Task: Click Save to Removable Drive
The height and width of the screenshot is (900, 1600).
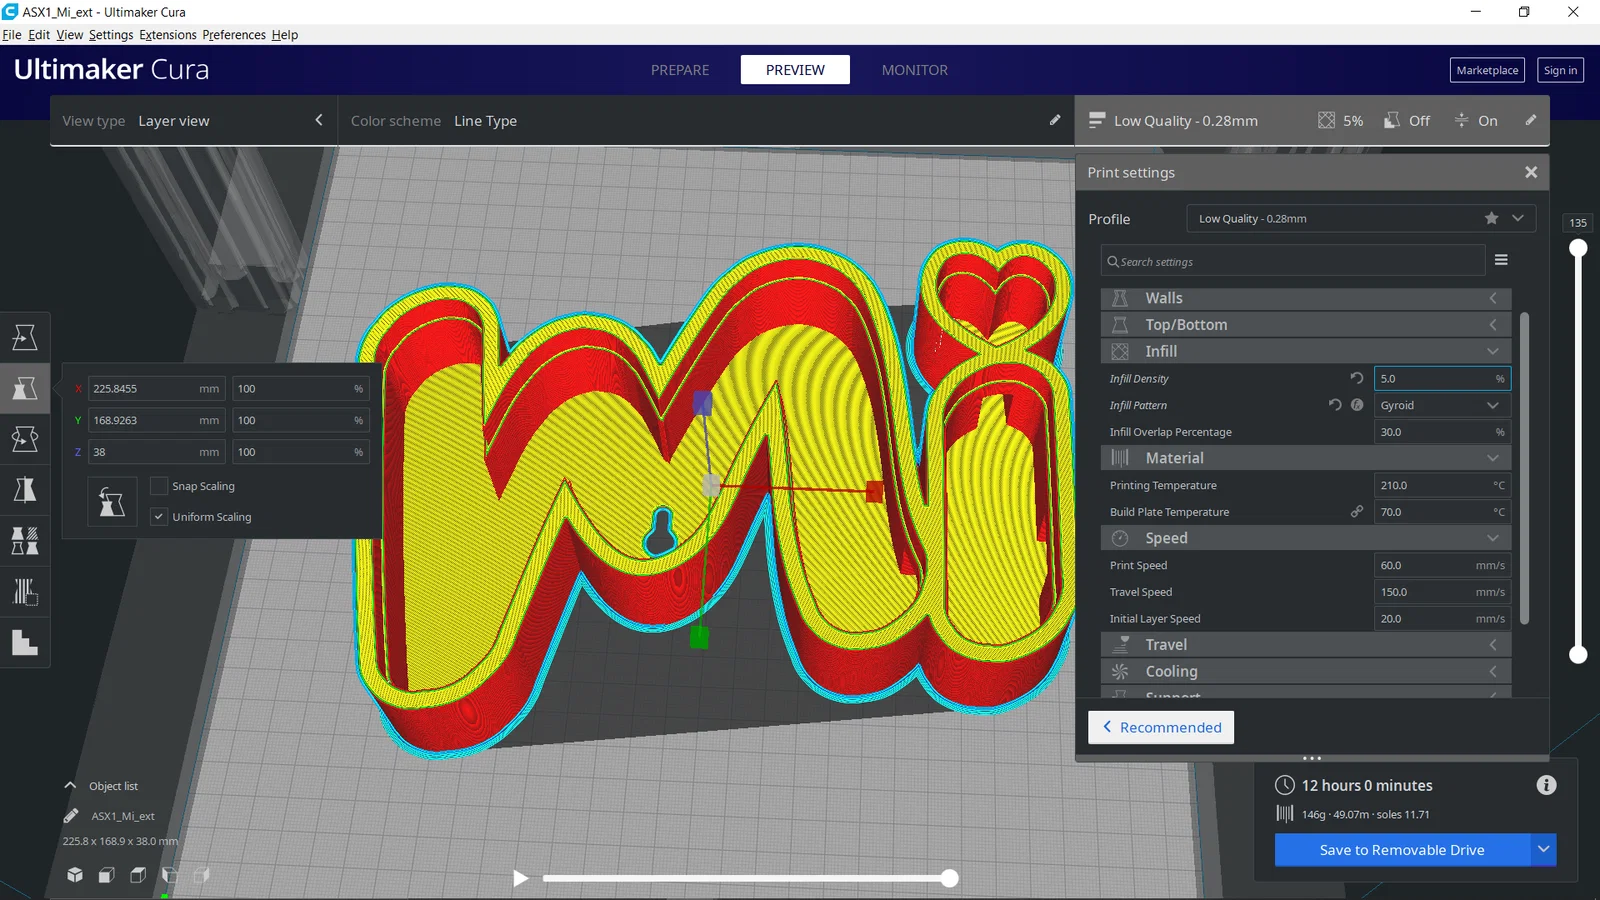Action: pos(1402,849)
